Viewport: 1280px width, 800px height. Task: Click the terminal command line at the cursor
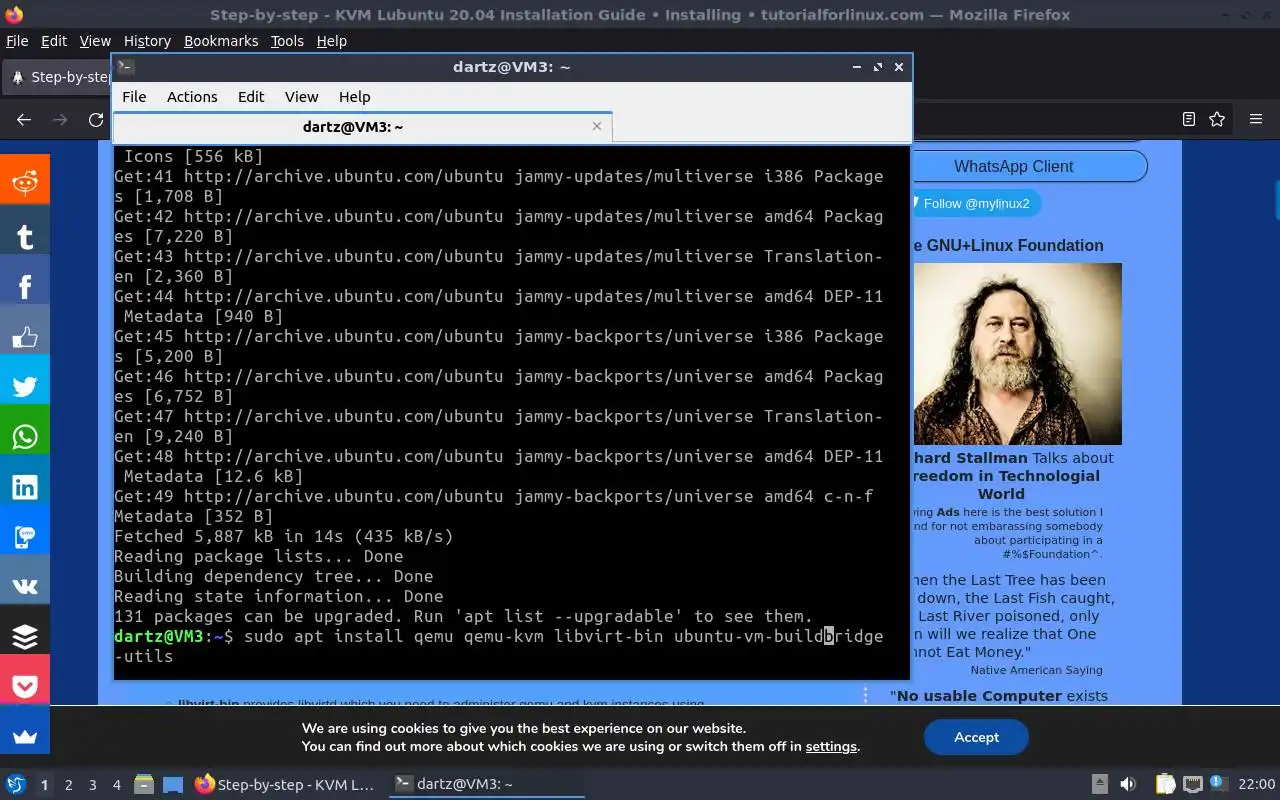(828, 636)
